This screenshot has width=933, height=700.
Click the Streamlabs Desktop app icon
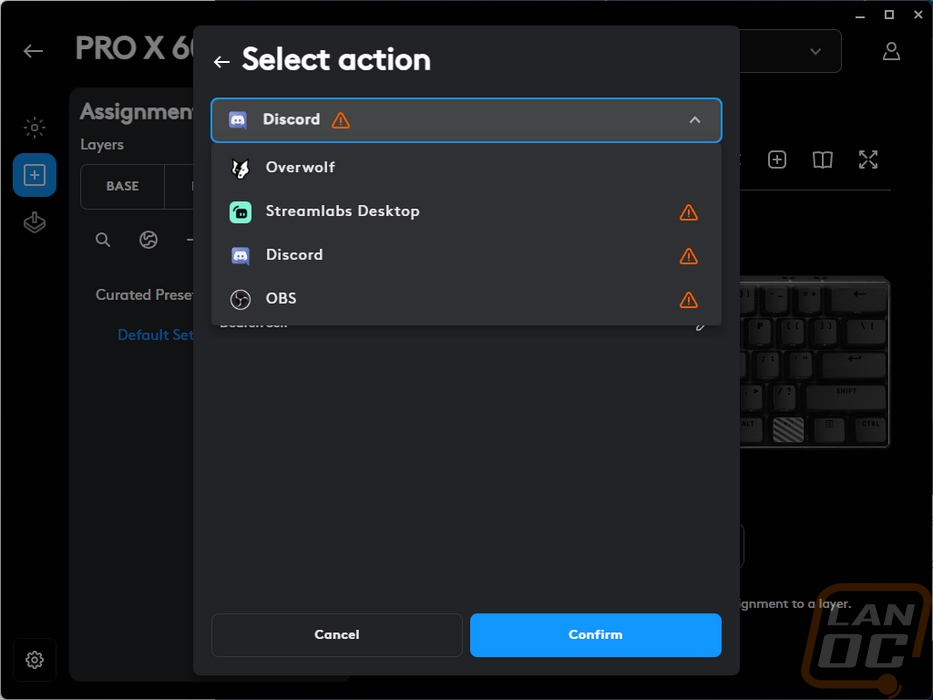[240, 212]
